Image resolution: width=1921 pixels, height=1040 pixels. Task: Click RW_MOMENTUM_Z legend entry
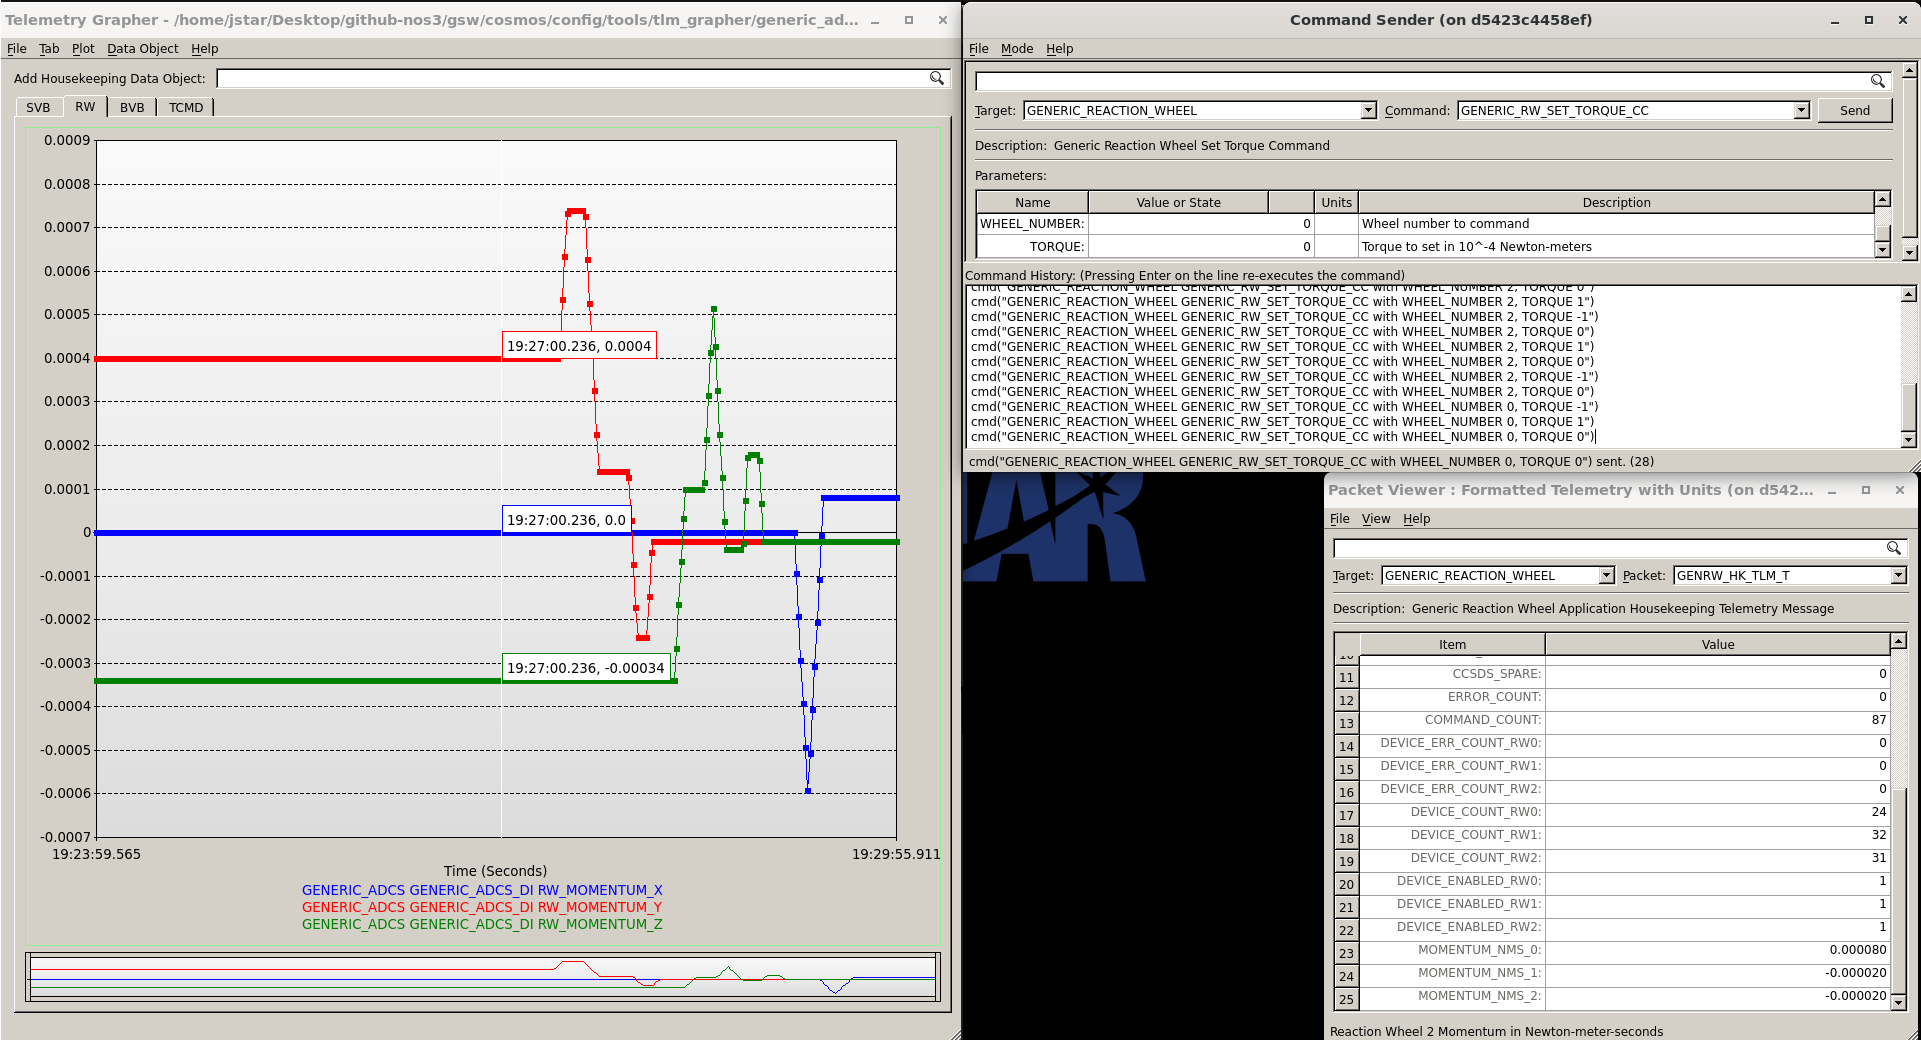482,924
